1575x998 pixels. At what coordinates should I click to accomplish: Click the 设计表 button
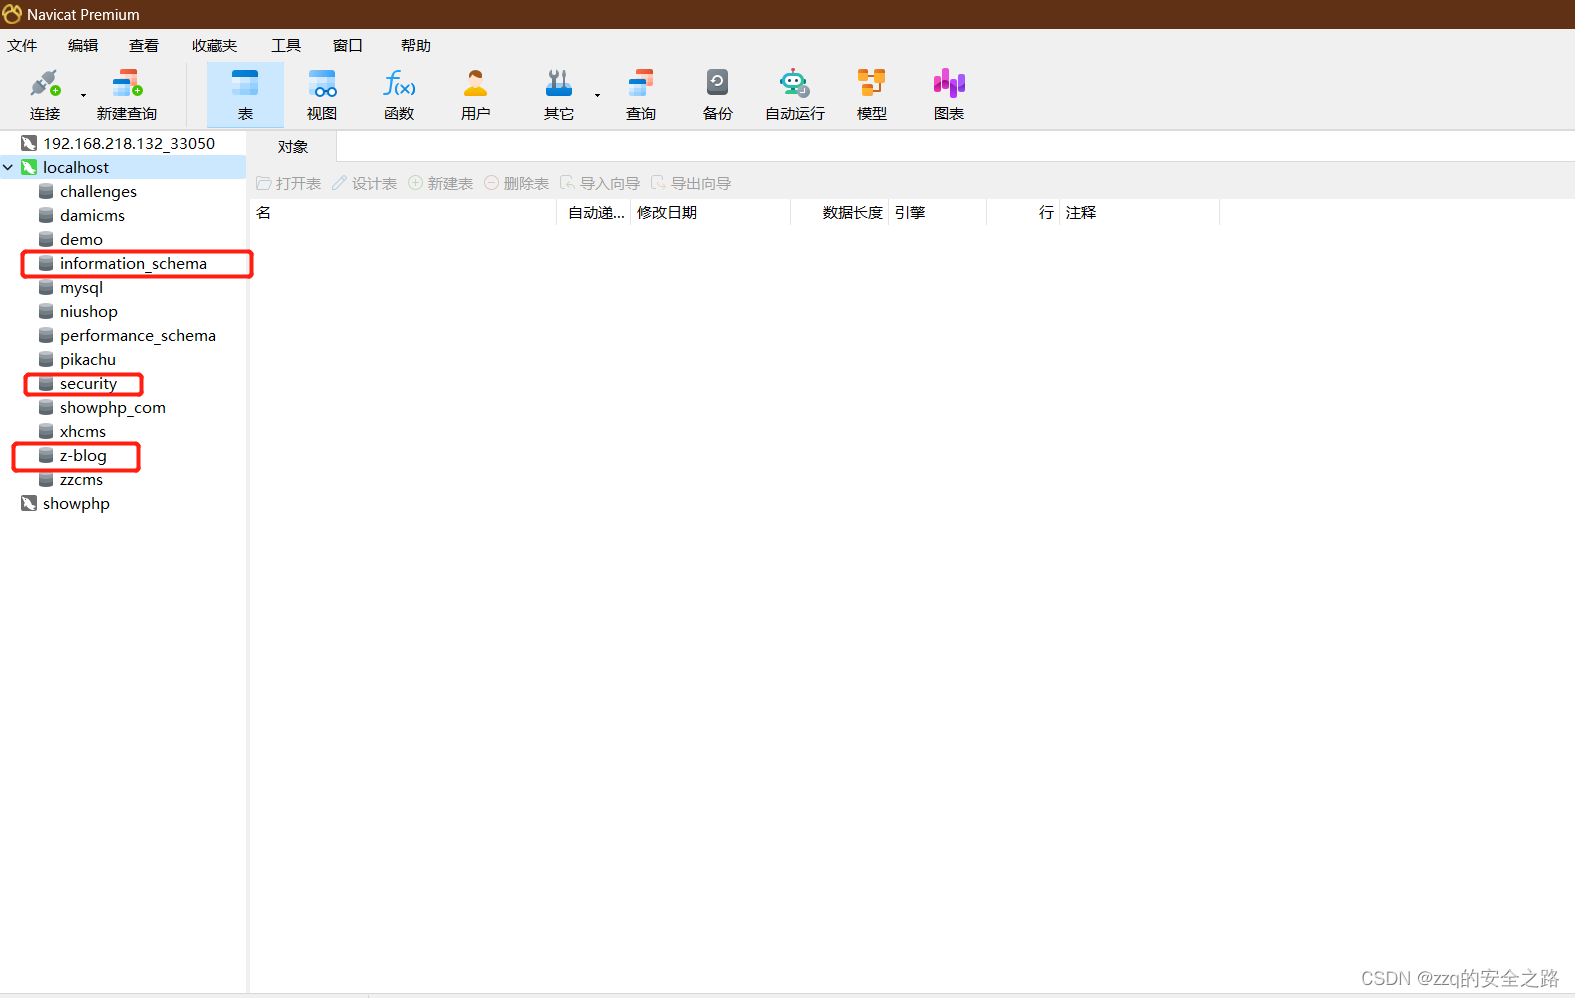click(x=365, y=183)
